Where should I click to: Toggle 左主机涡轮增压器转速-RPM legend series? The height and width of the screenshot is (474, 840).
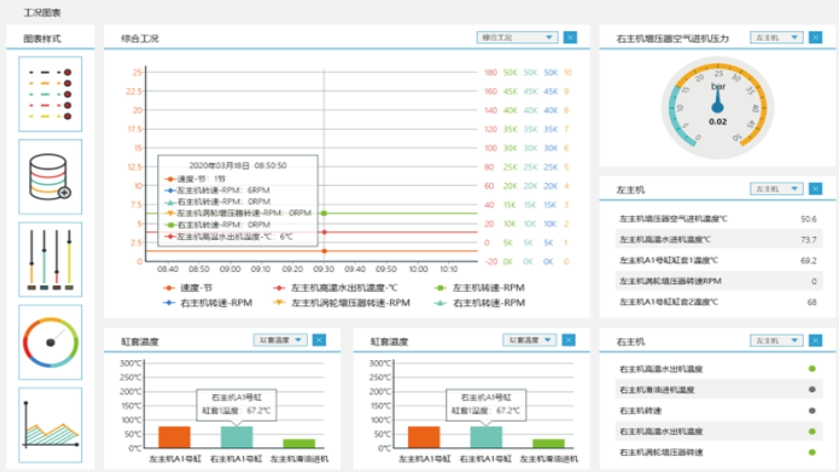342,301
